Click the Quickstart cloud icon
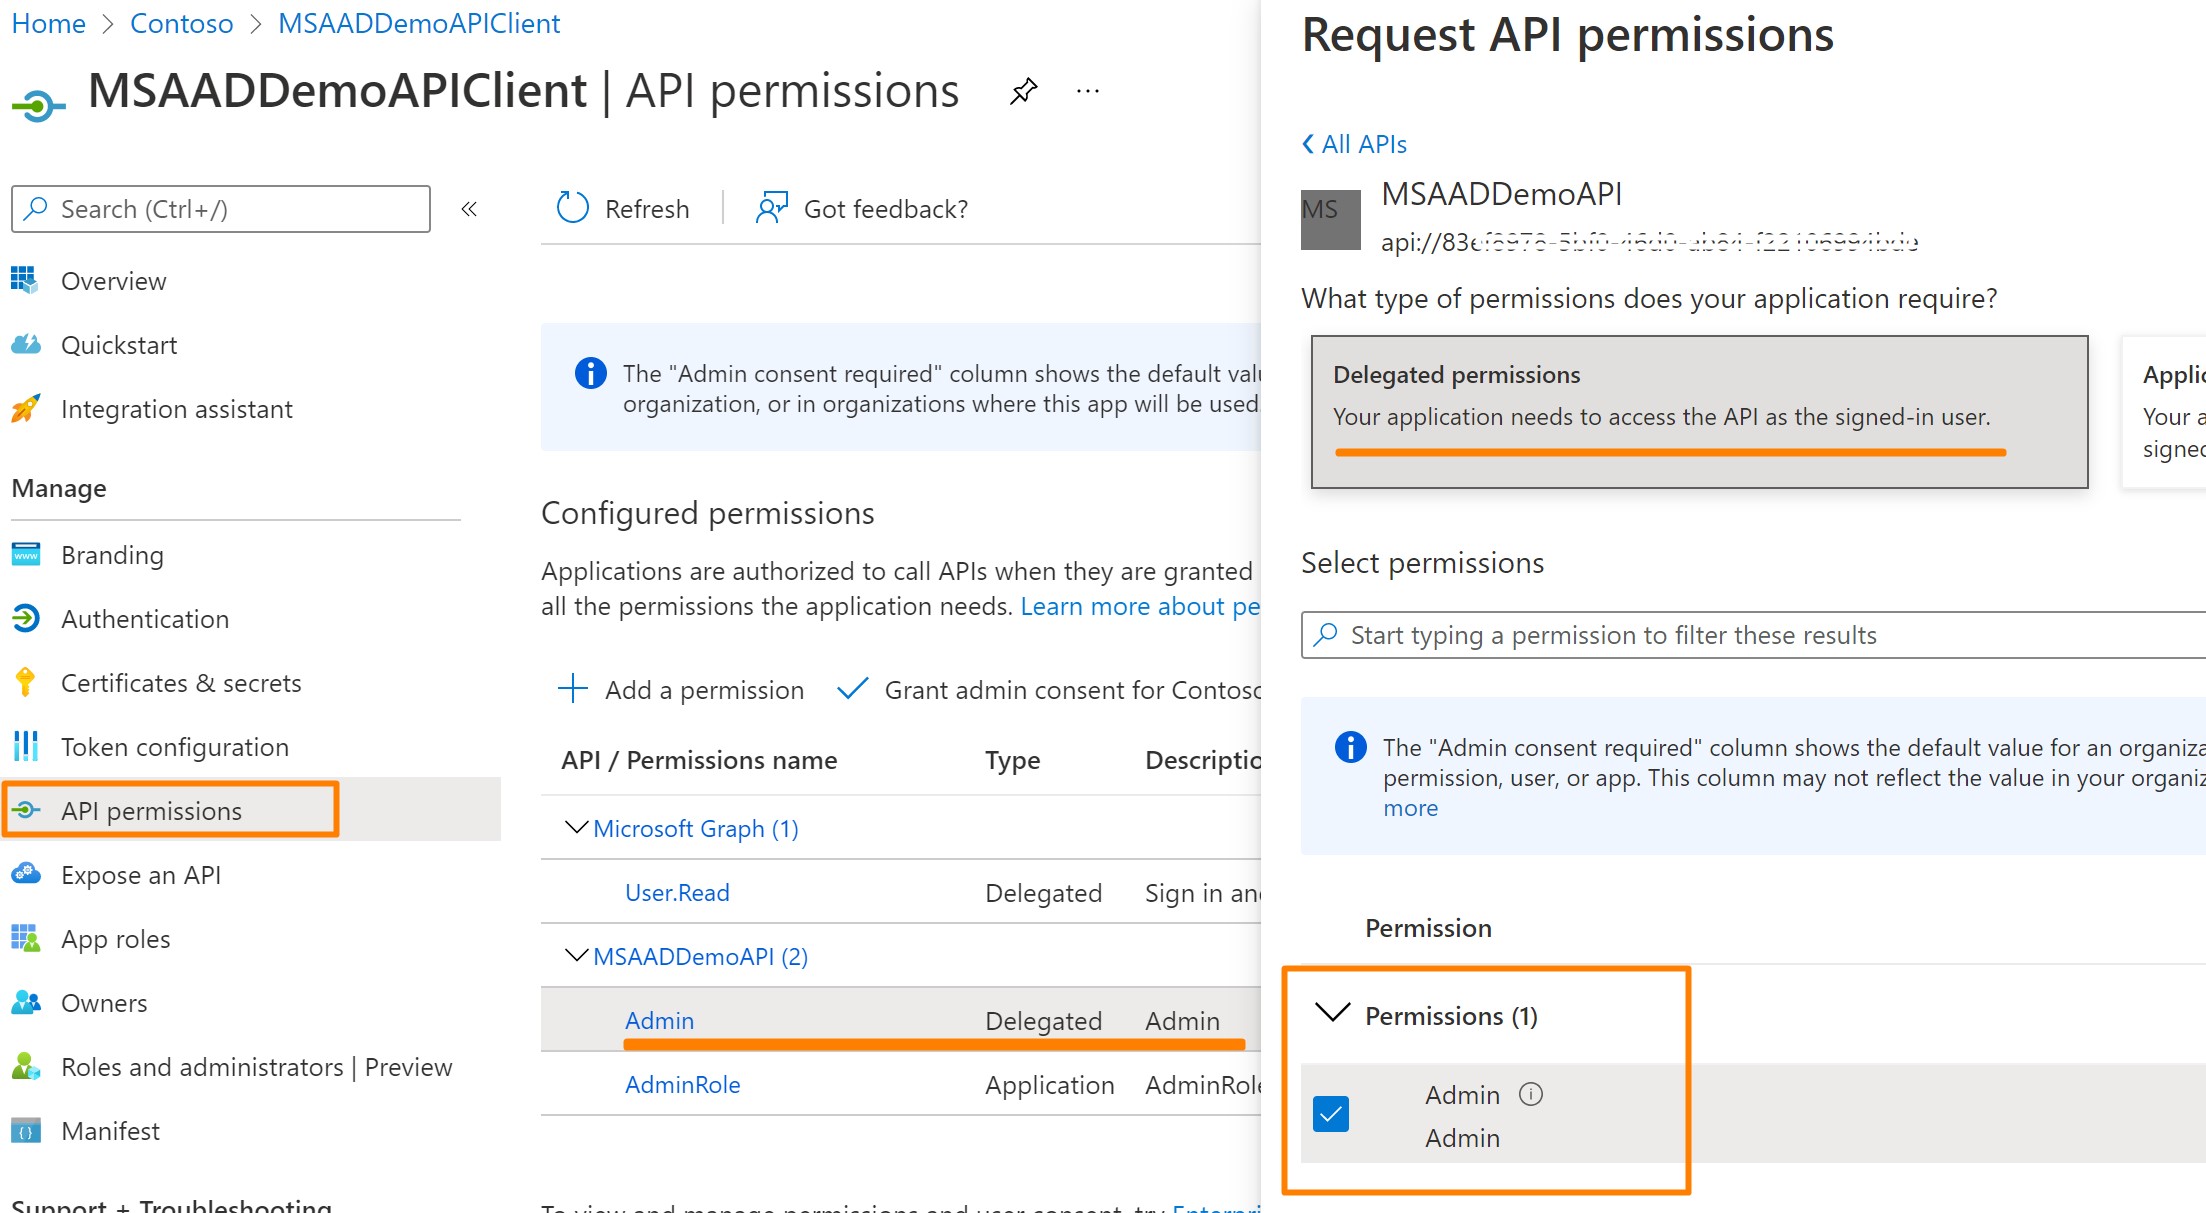This screenshot has width=2206, height=1213. [x=26, y=344]
